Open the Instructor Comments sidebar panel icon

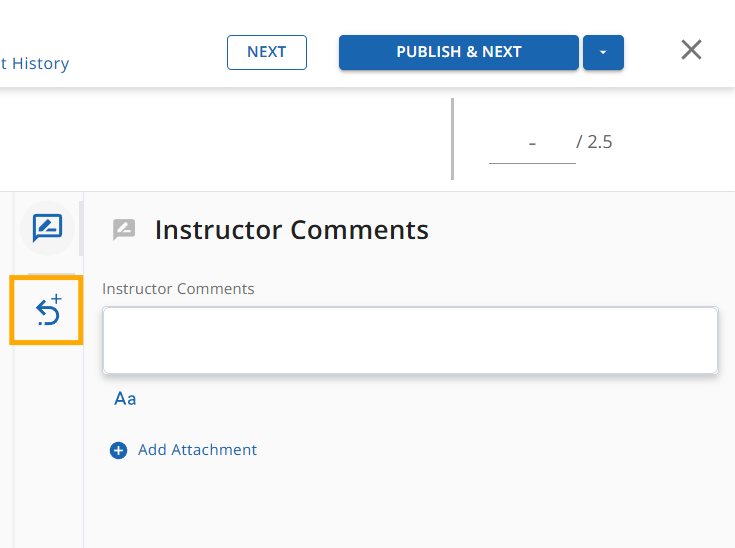[x=47, y=228]
